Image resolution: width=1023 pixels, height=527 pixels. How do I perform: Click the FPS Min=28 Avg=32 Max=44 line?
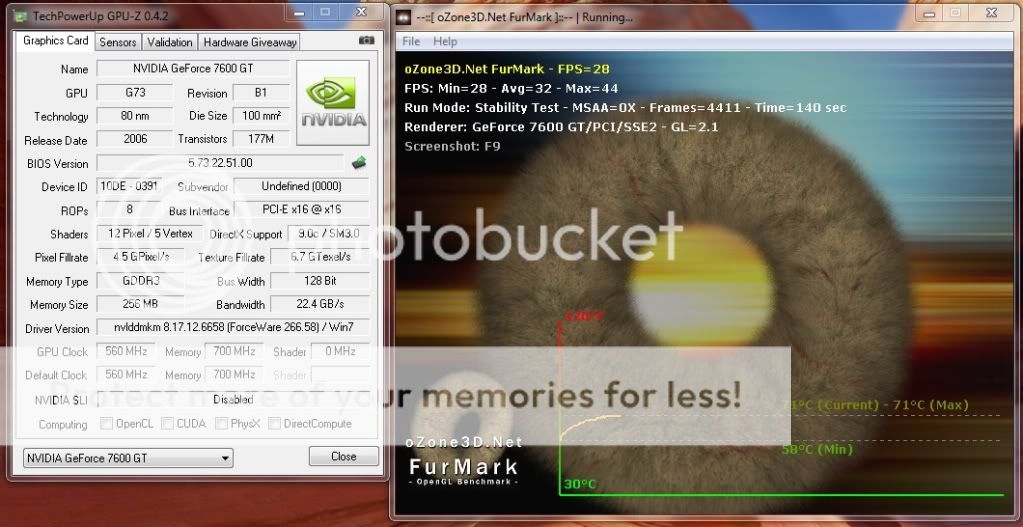click(x=511, y=88)
